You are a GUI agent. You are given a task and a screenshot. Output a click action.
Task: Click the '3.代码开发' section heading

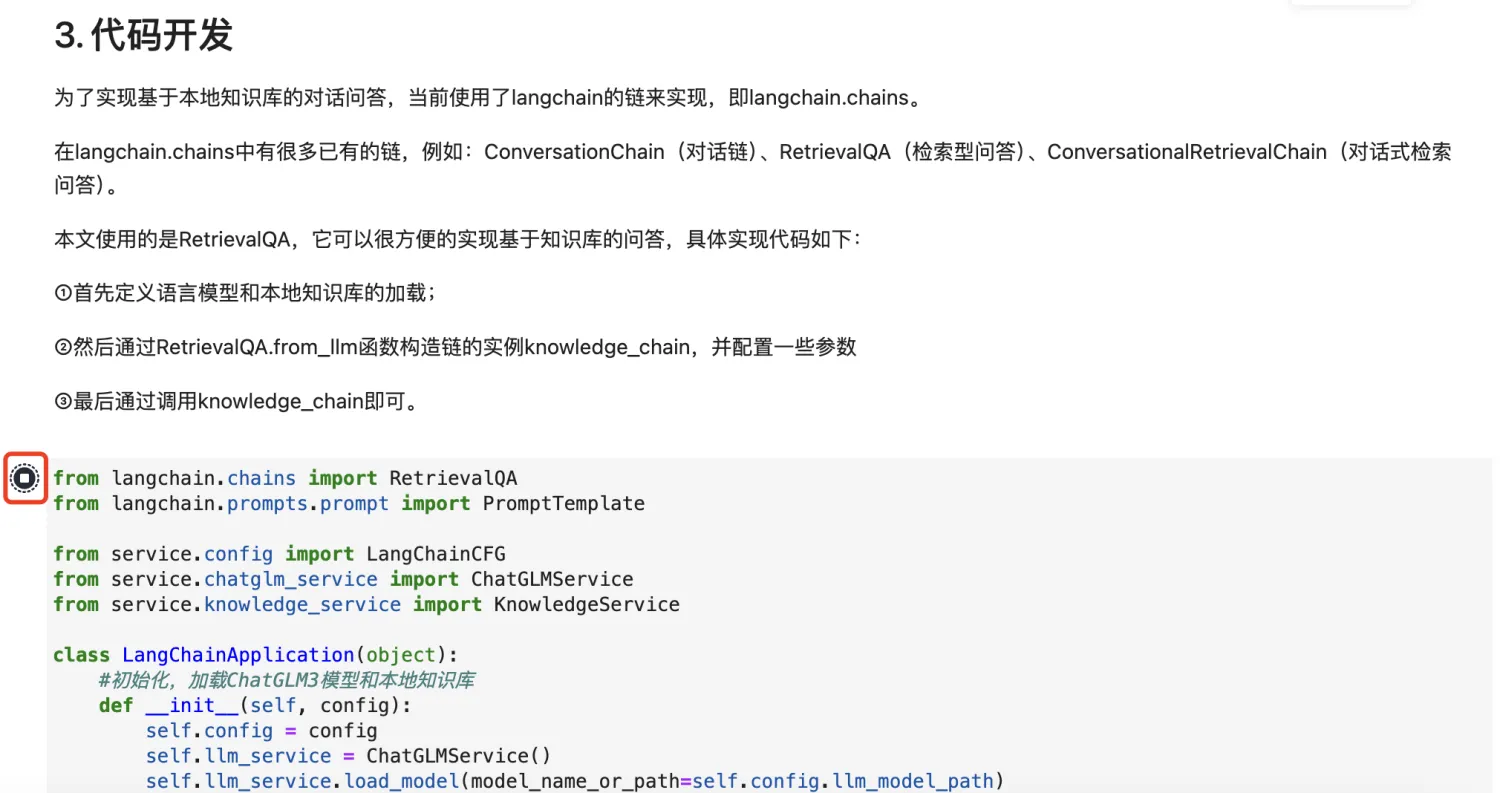coord(144,35)
